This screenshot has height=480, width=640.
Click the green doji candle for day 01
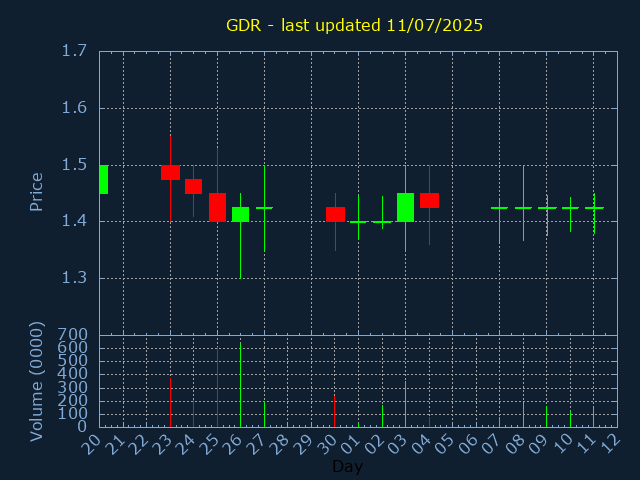coord(358,222)
